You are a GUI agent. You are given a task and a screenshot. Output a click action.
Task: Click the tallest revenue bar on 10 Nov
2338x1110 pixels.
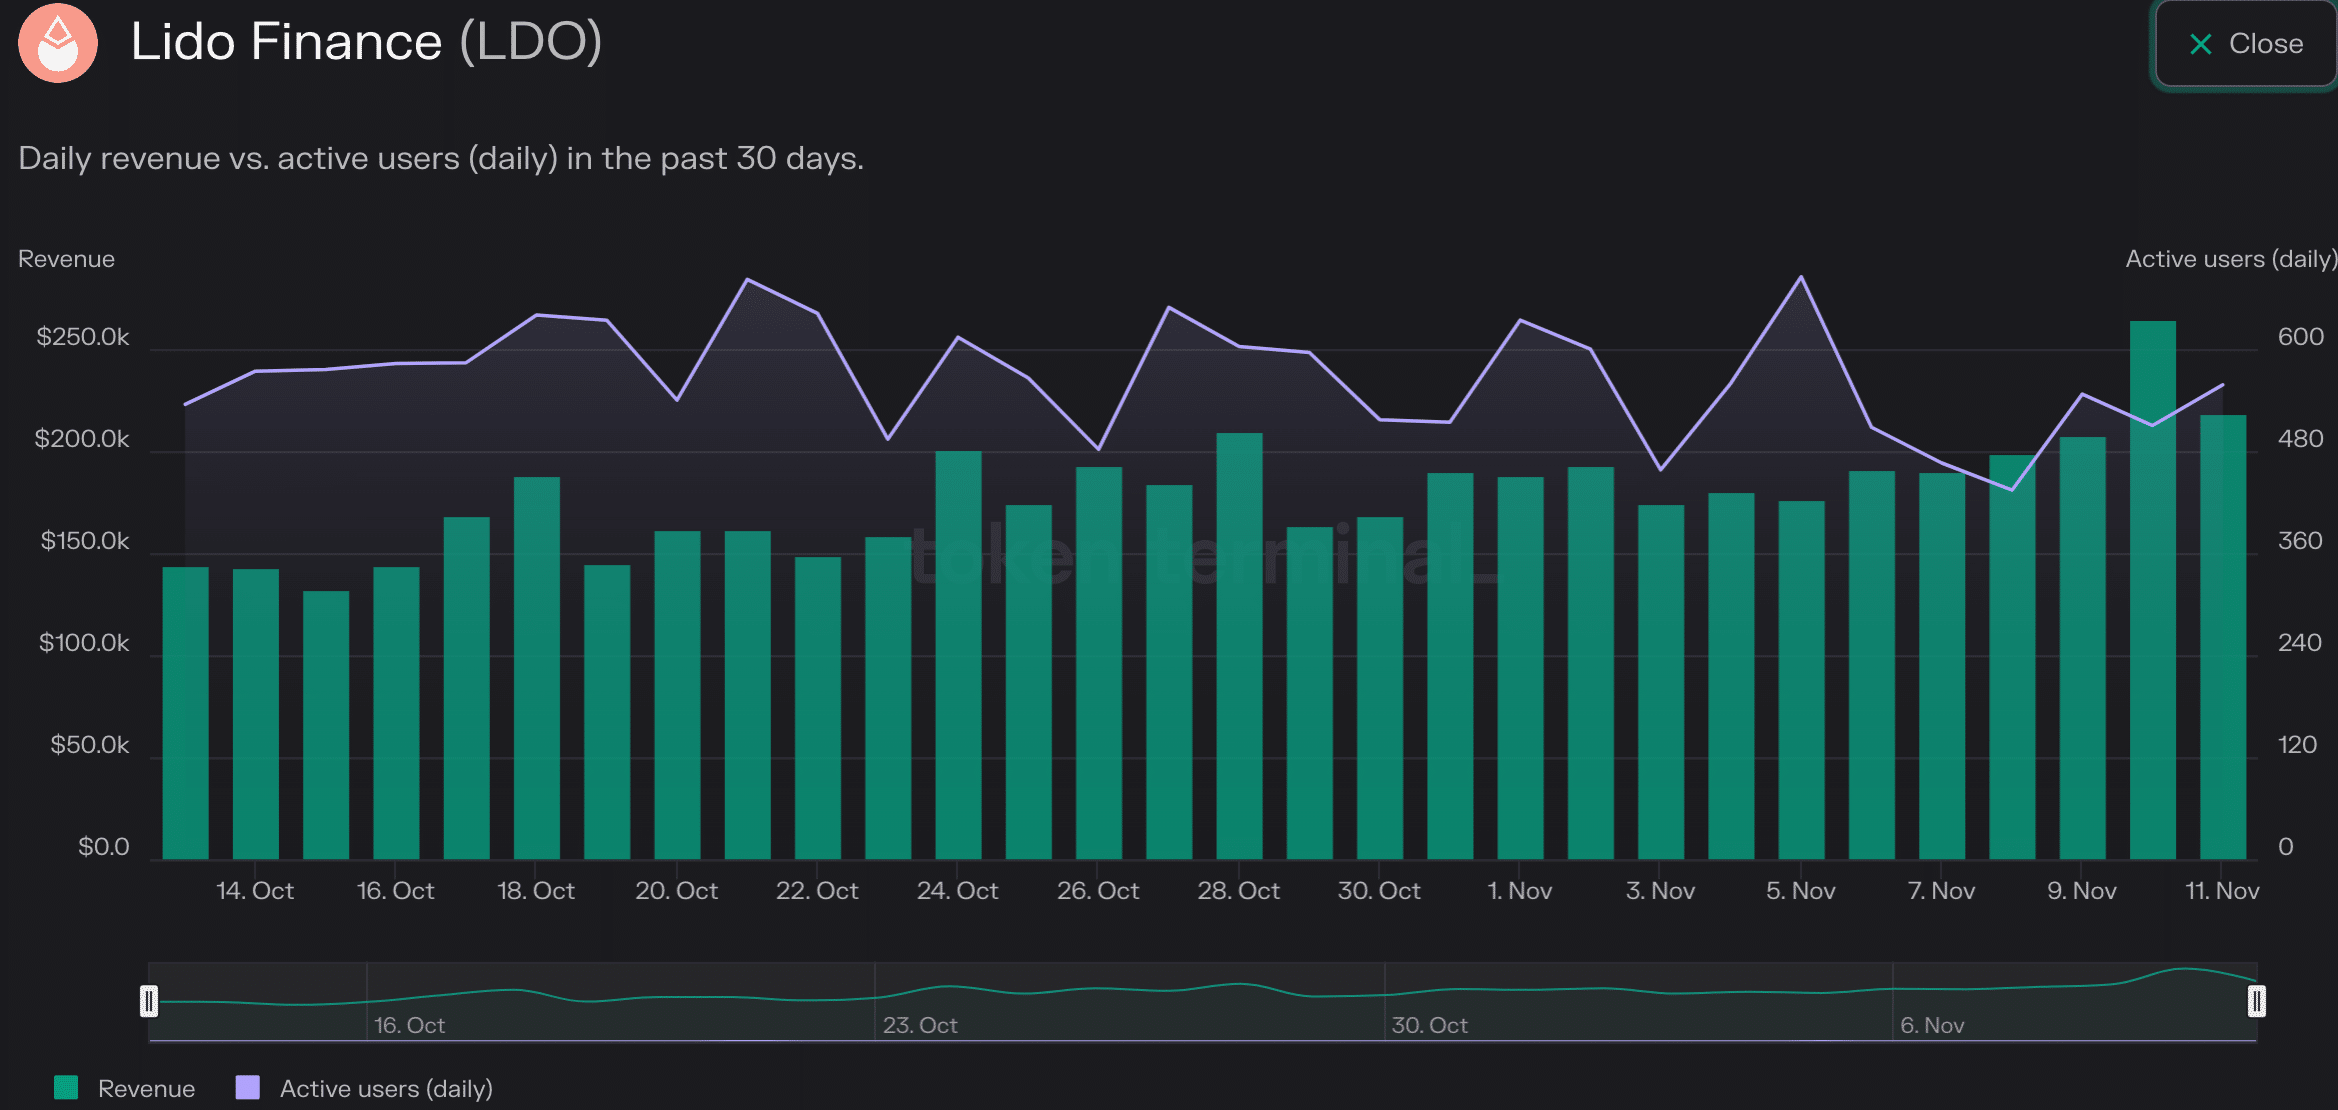[2153, 590]
